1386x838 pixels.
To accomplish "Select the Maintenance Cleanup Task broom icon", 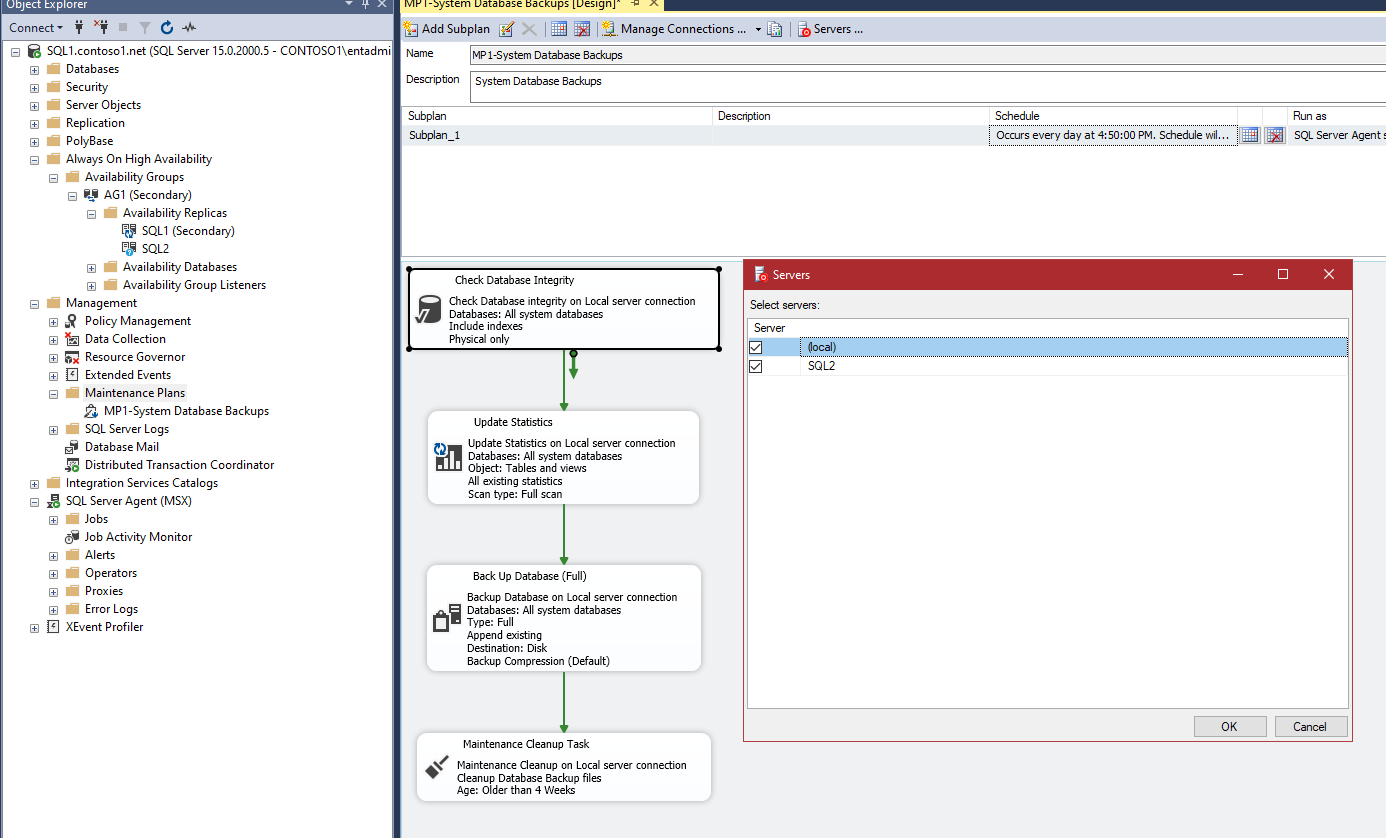I will 437,767.
